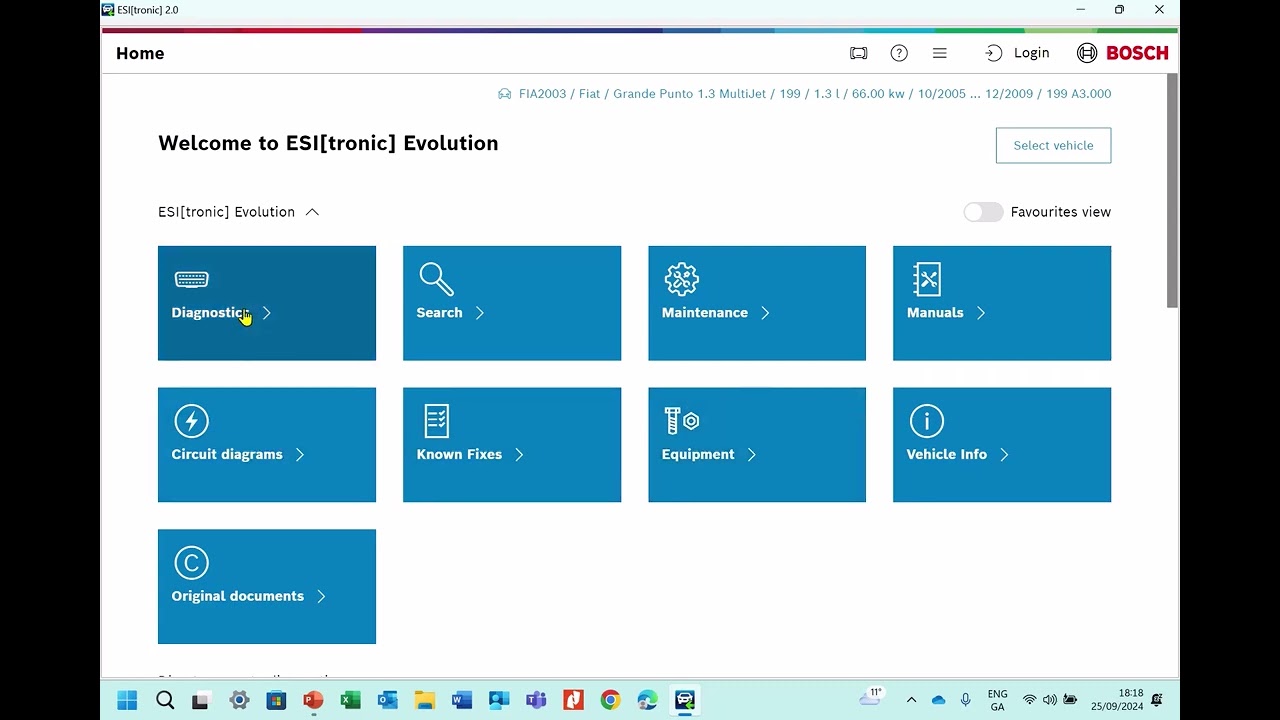The image size is (1280, 720).
Task: Click the chevron next to Known Fixes
Action: [519, 455]
